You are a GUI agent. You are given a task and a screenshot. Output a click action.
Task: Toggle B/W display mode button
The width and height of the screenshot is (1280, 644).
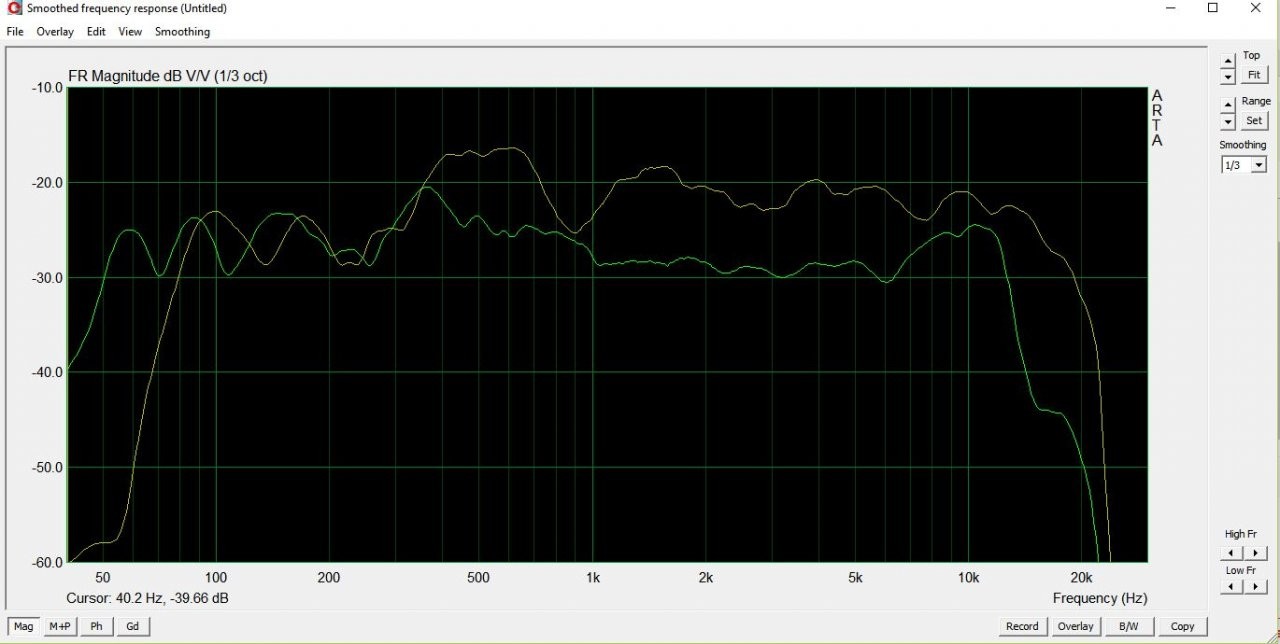[x=1129, y=627]
